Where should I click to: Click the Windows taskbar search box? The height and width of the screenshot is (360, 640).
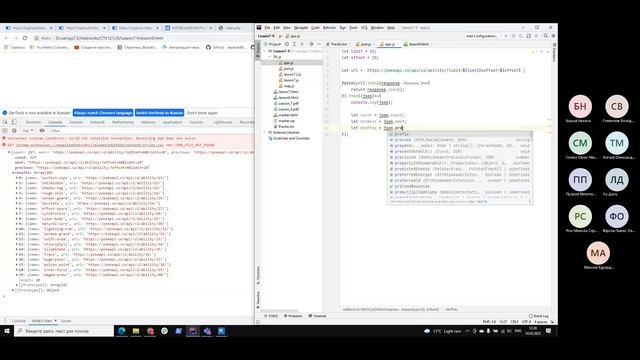pos(64,331)
